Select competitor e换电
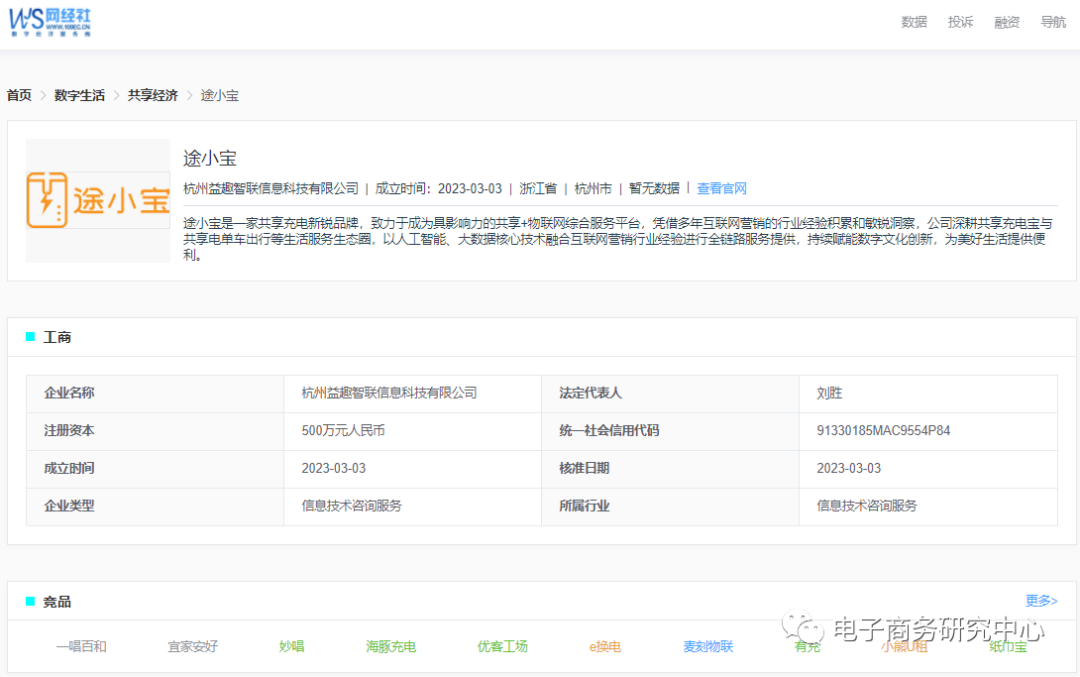This screenshot has width=1080, height=677. tap(605, 646)
